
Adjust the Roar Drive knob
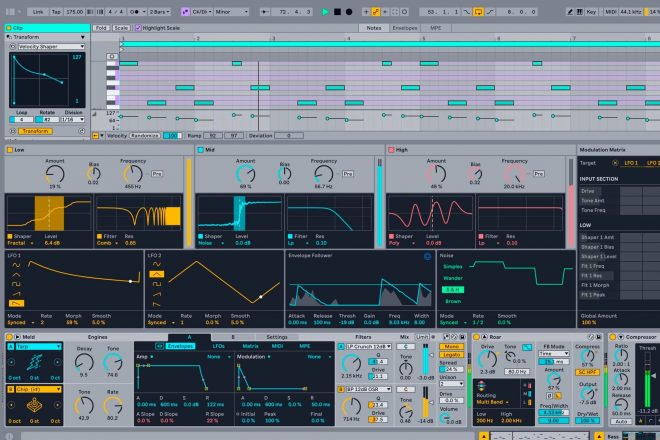coord(487,359)
